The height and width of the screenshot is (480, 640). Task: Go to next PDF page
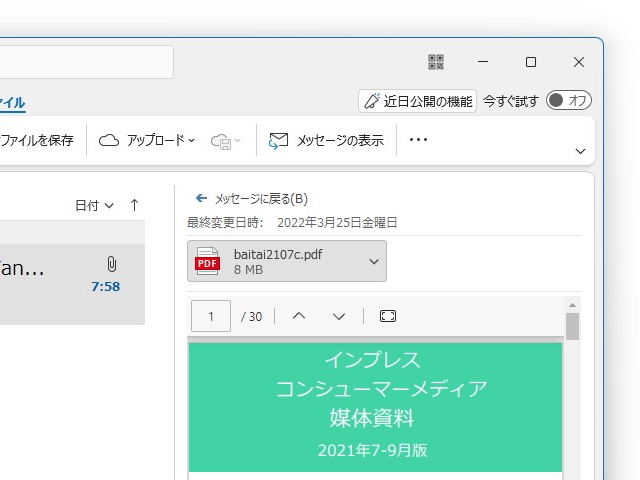pos(339,316)
